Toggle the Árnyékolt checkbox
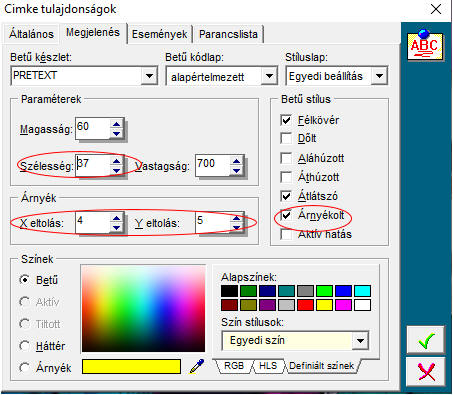 [x=286, y=215]
